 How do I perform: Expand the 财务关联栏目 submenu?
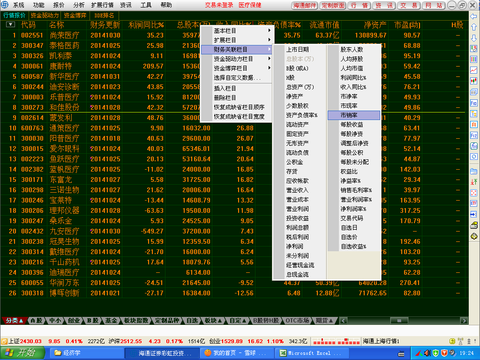(237, 49)
